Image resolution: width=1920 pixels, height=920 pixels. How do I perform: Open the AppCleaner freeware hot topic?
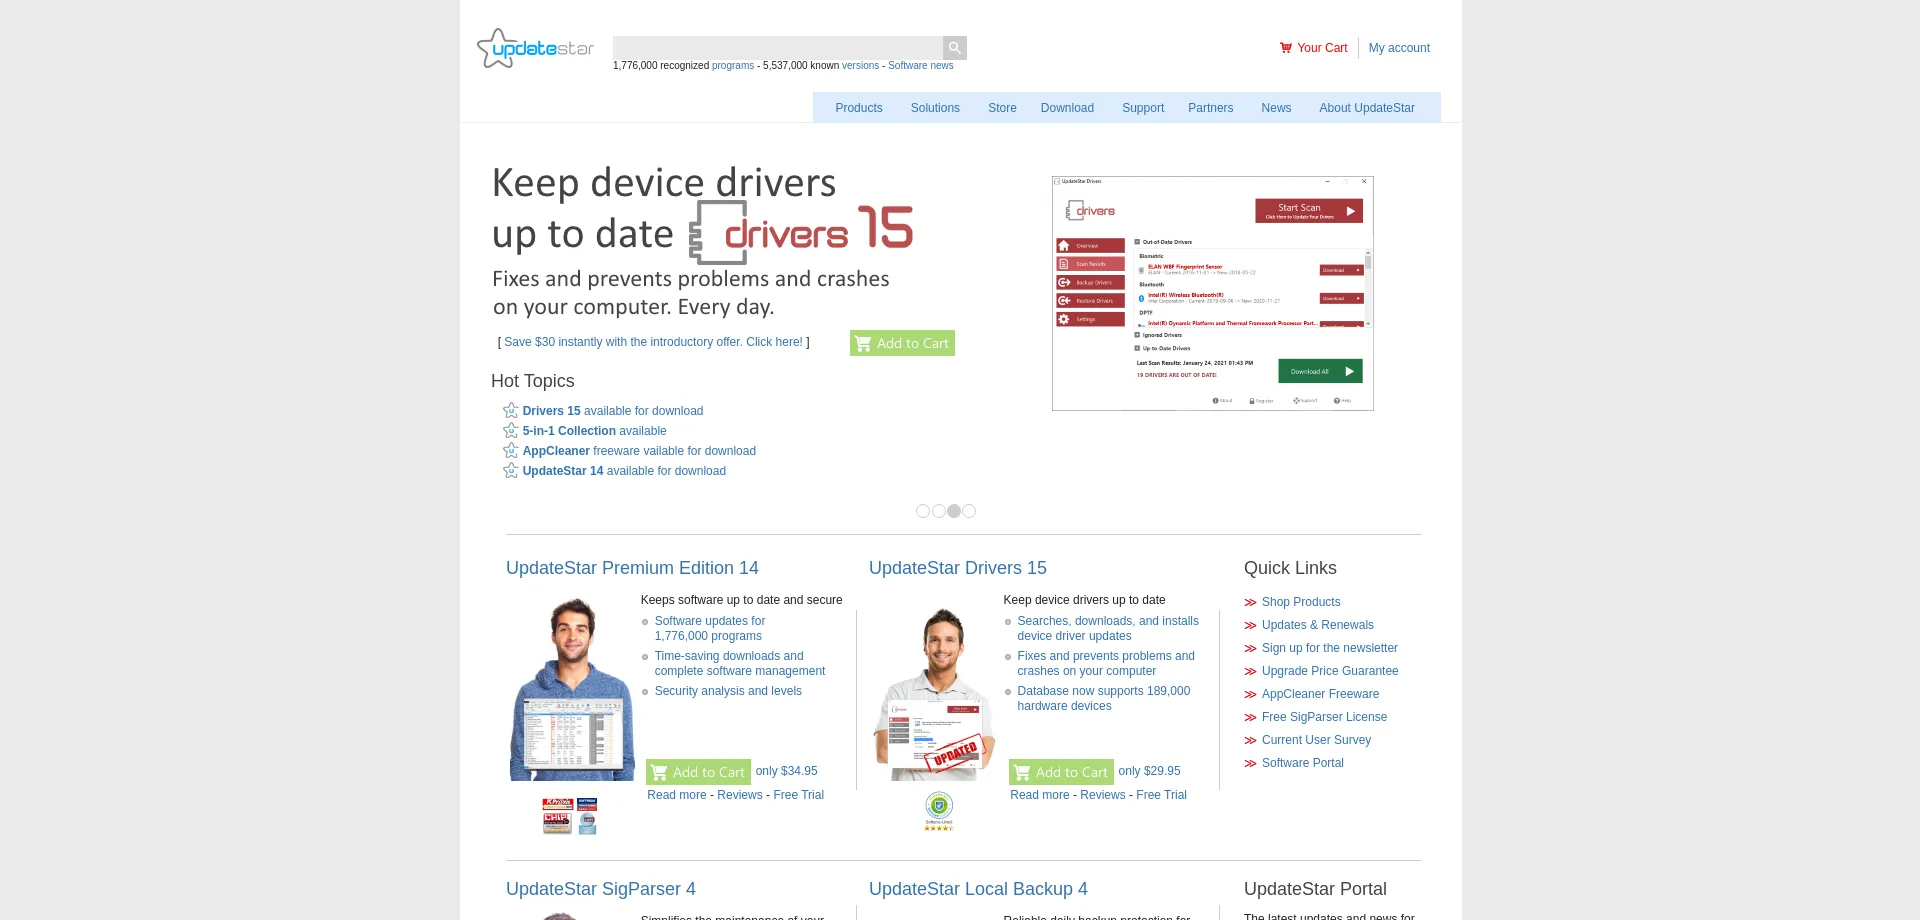point(639,451)
